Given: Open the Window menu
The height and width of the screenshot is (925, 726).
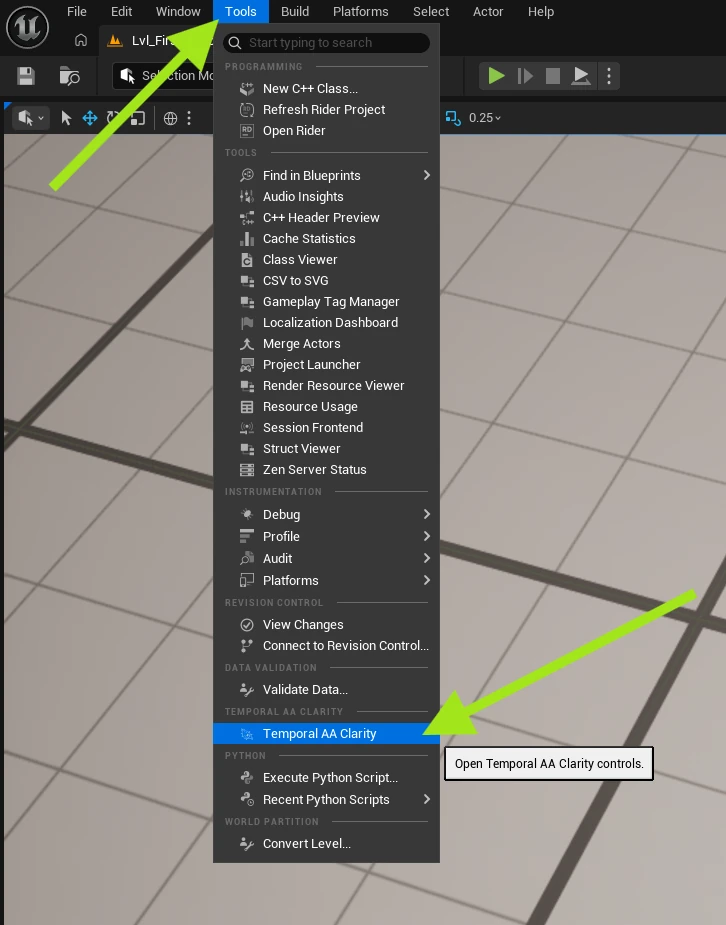Looking at the screenshot, I should click(x=178, y=12).
